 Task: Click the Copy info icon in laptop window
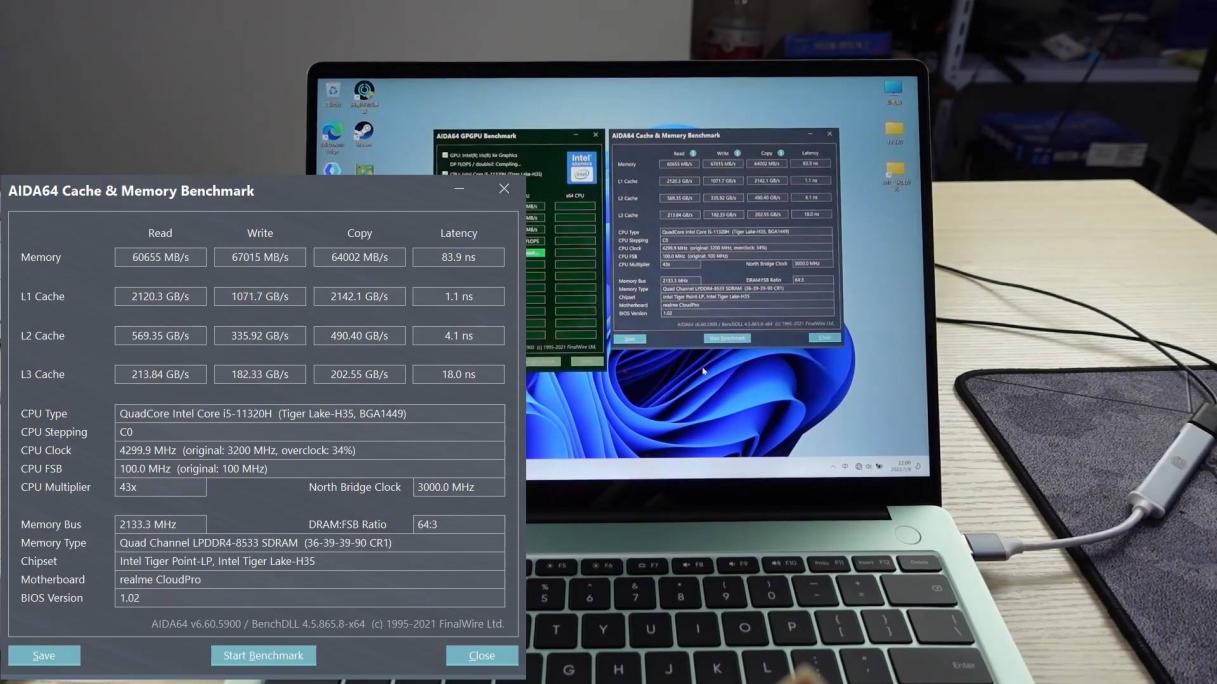[x=781, y=153]
